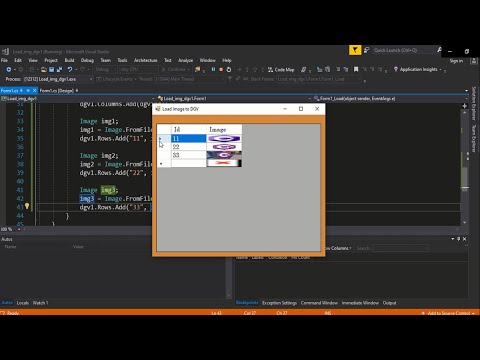Open the Immediate Window tab
Image resolution: width=480 pixels, height=360 pixels.
point(360,303)
